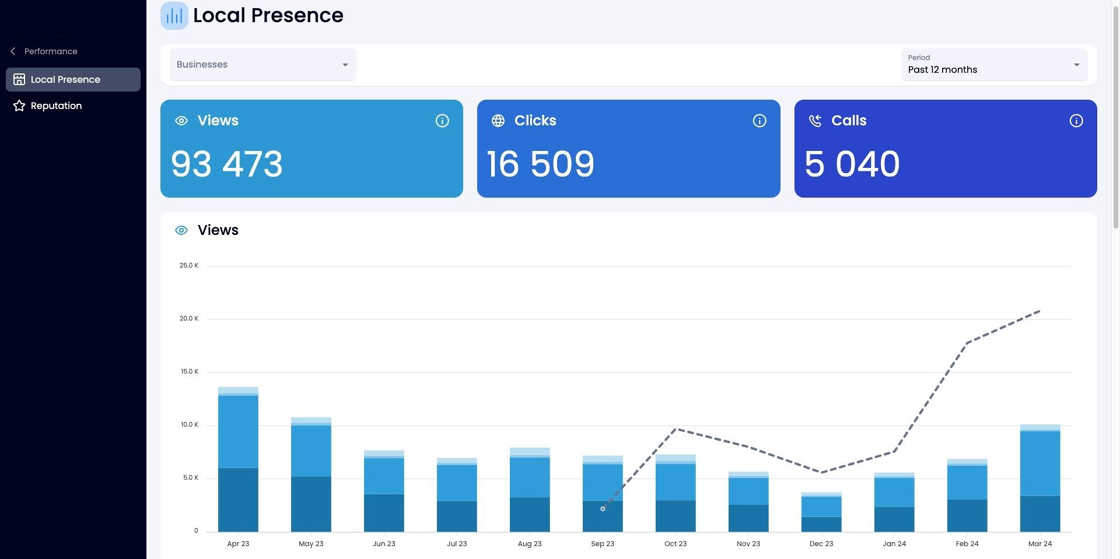Click the Oct 23 bar in chart

(x=676, y=493)
